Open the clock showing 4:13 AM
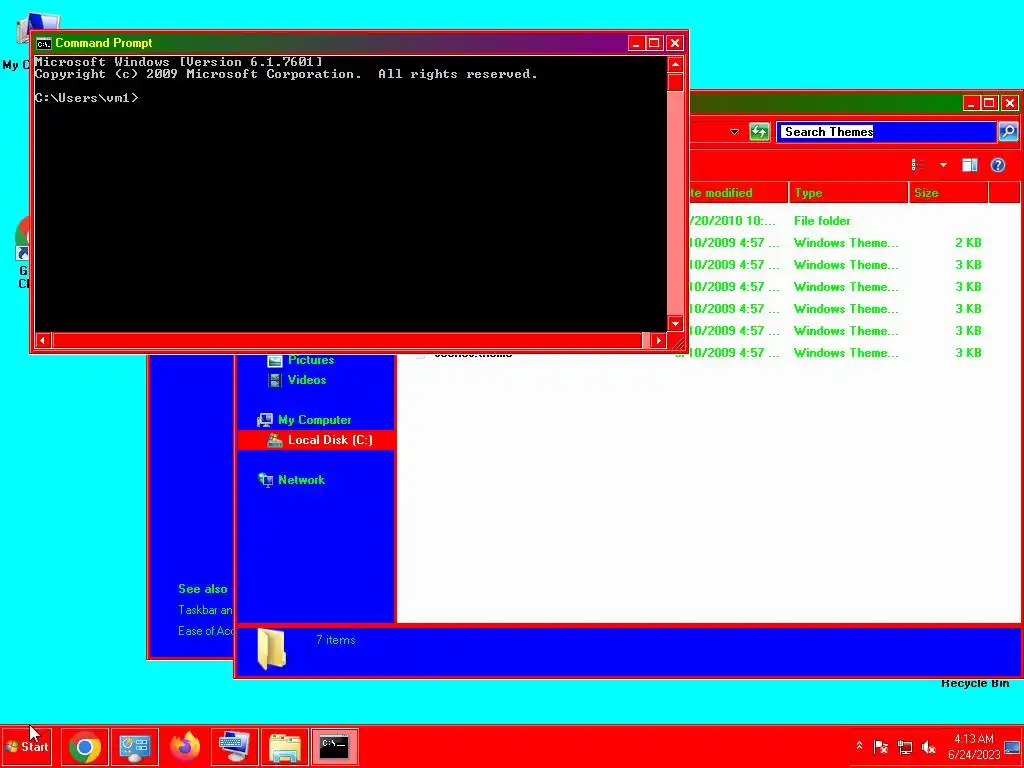The image size is (1024, 768). tap(974, 746)
